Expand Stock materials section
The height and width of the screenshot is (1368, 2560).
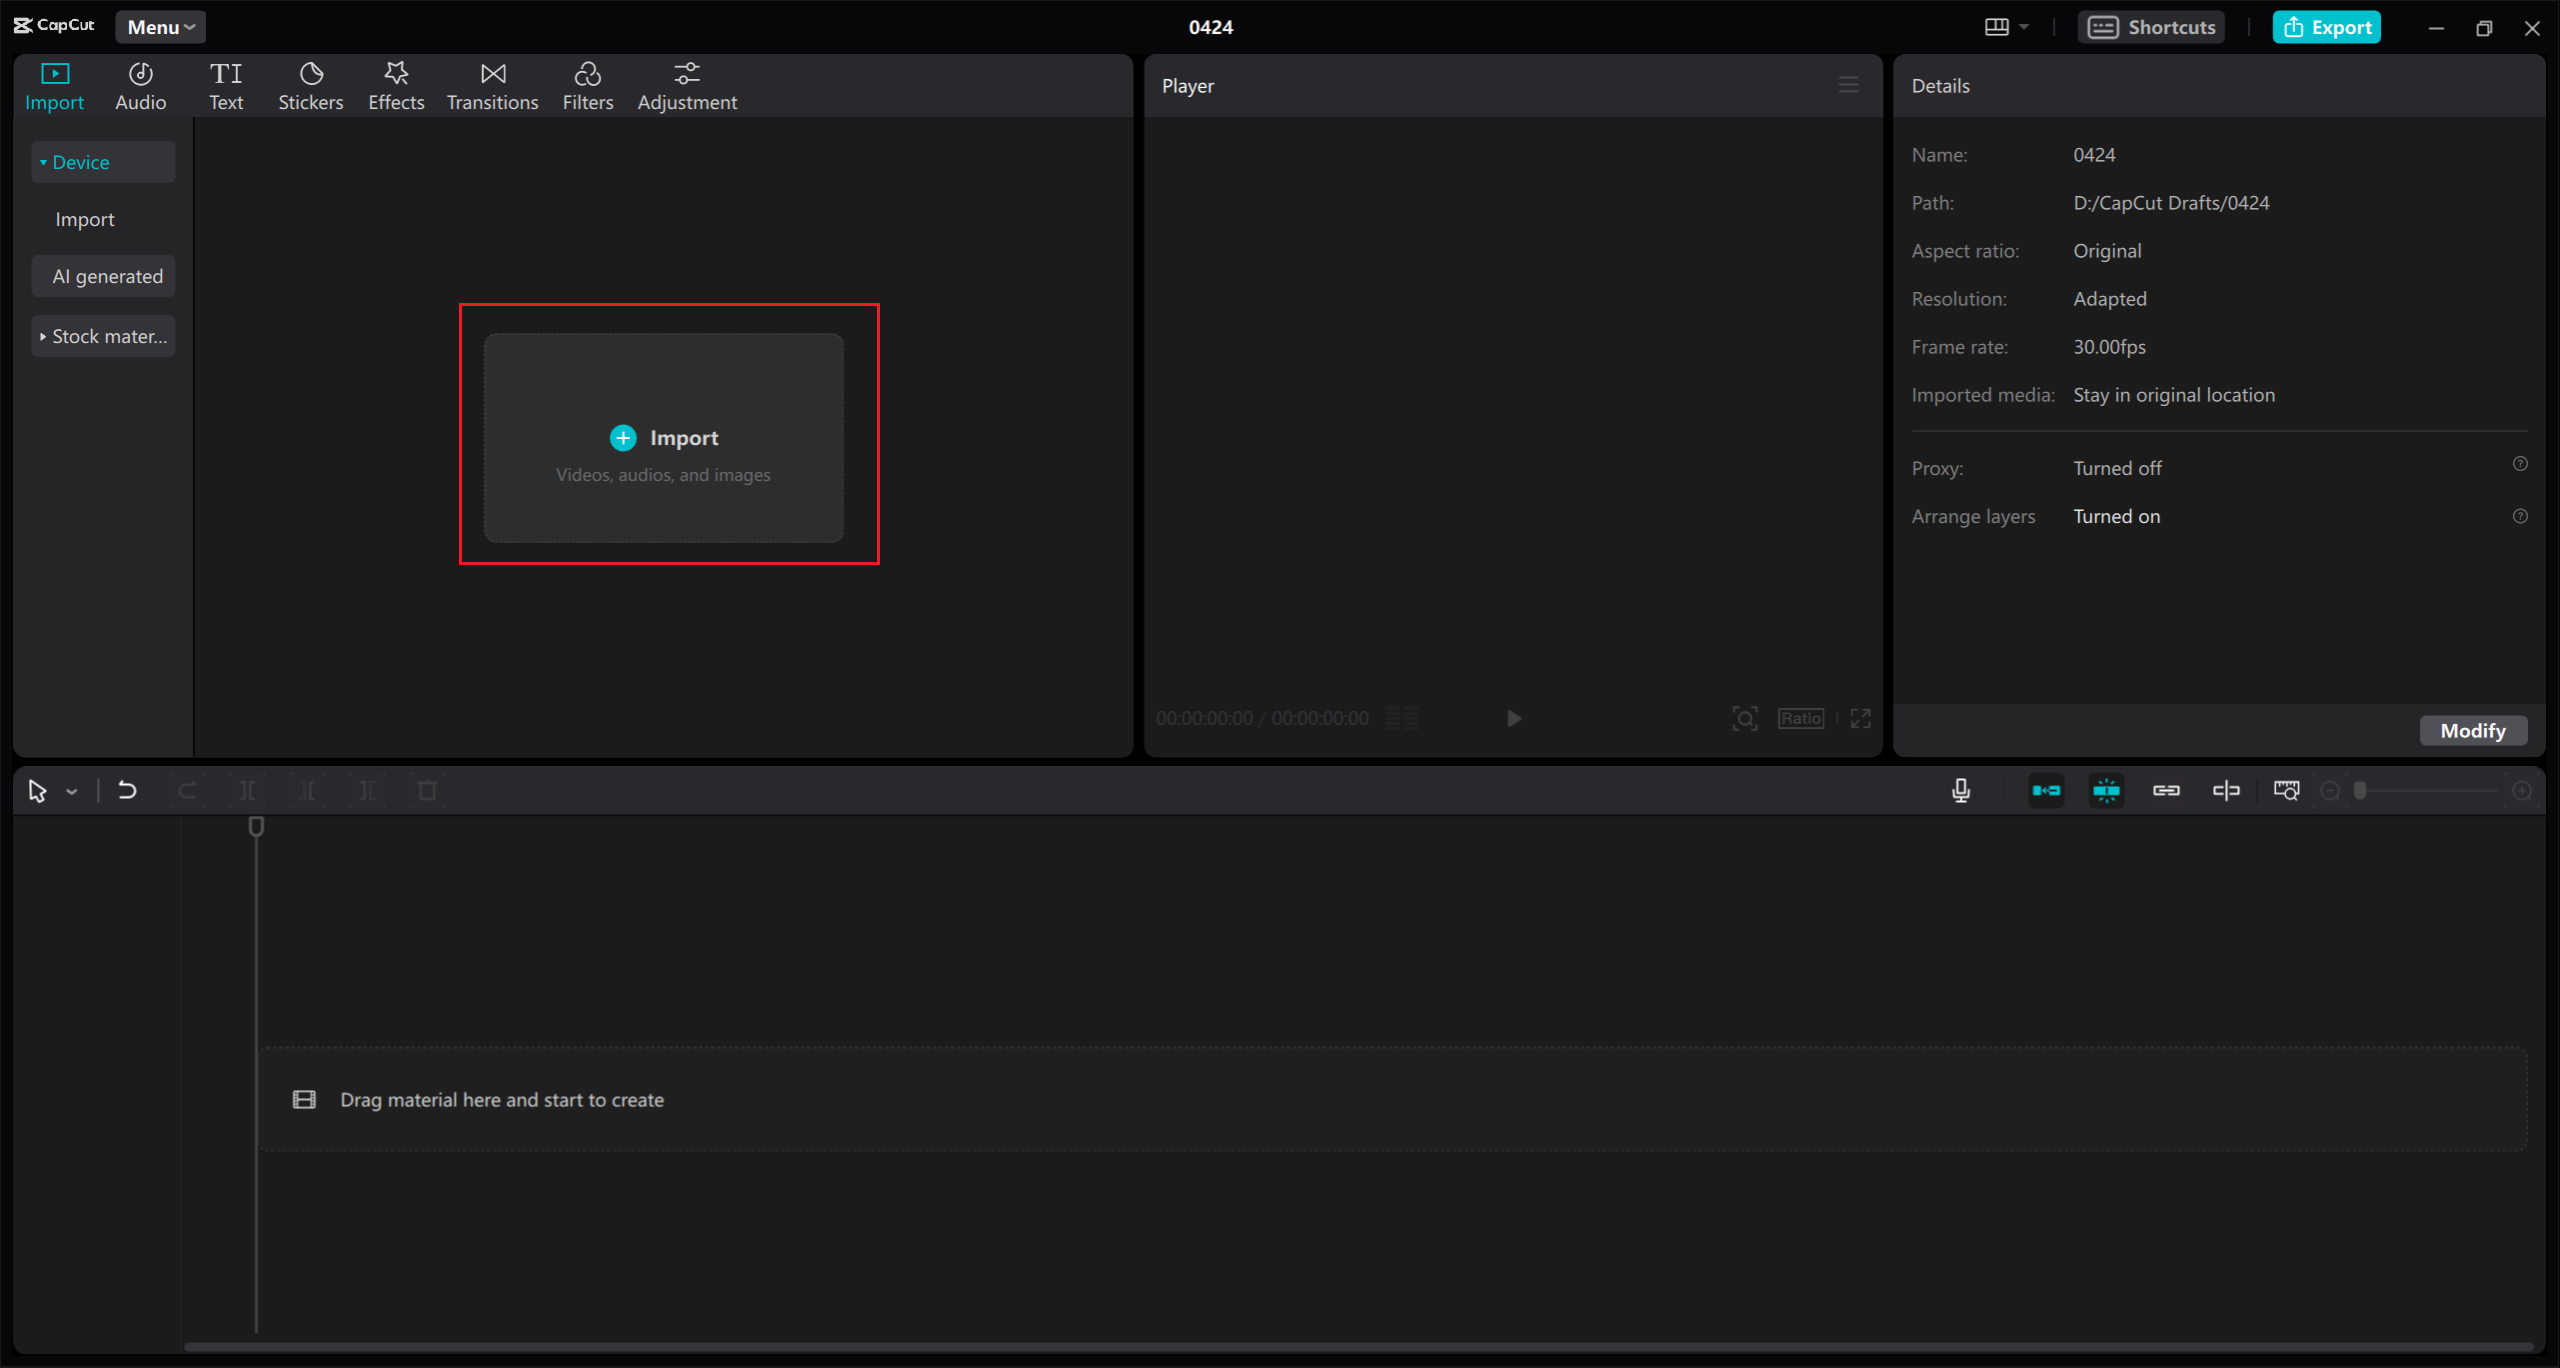[x=103, y=336]
